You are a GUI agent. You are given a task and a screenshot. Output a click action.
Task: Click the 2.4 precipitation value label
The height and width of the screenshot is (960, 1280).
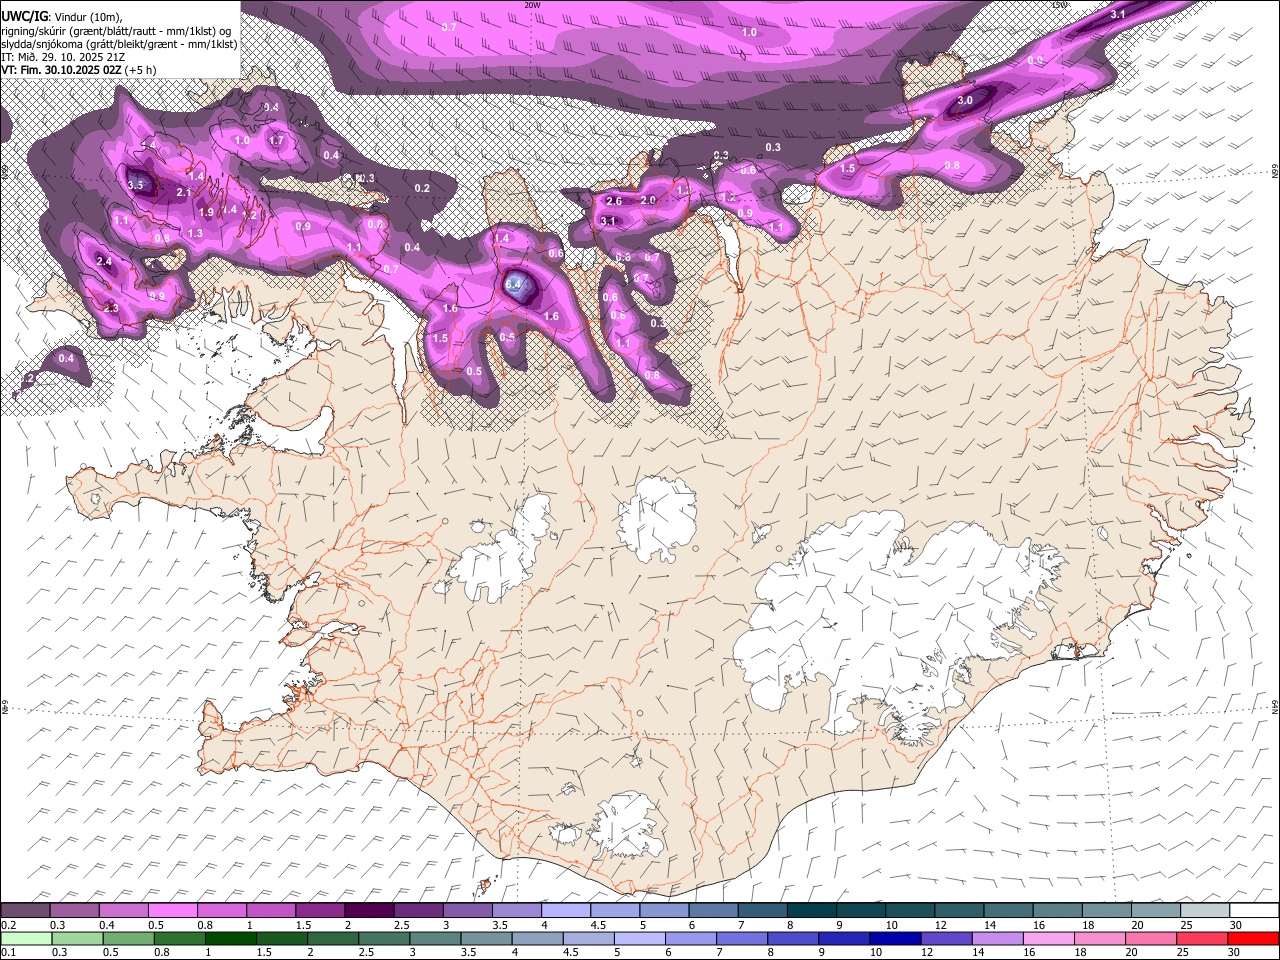[104, 261]
